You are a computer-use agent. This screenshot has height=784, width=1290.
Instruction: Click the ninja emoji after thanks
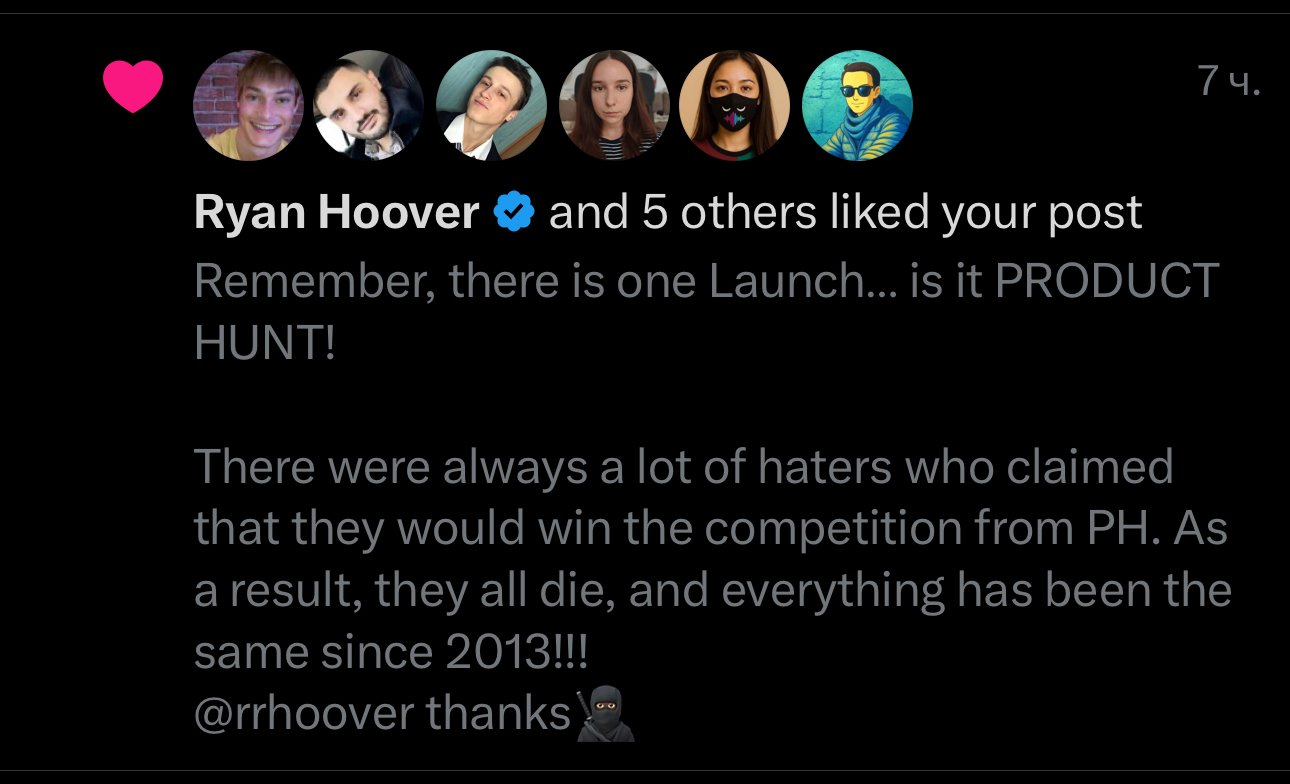[606, 714]
